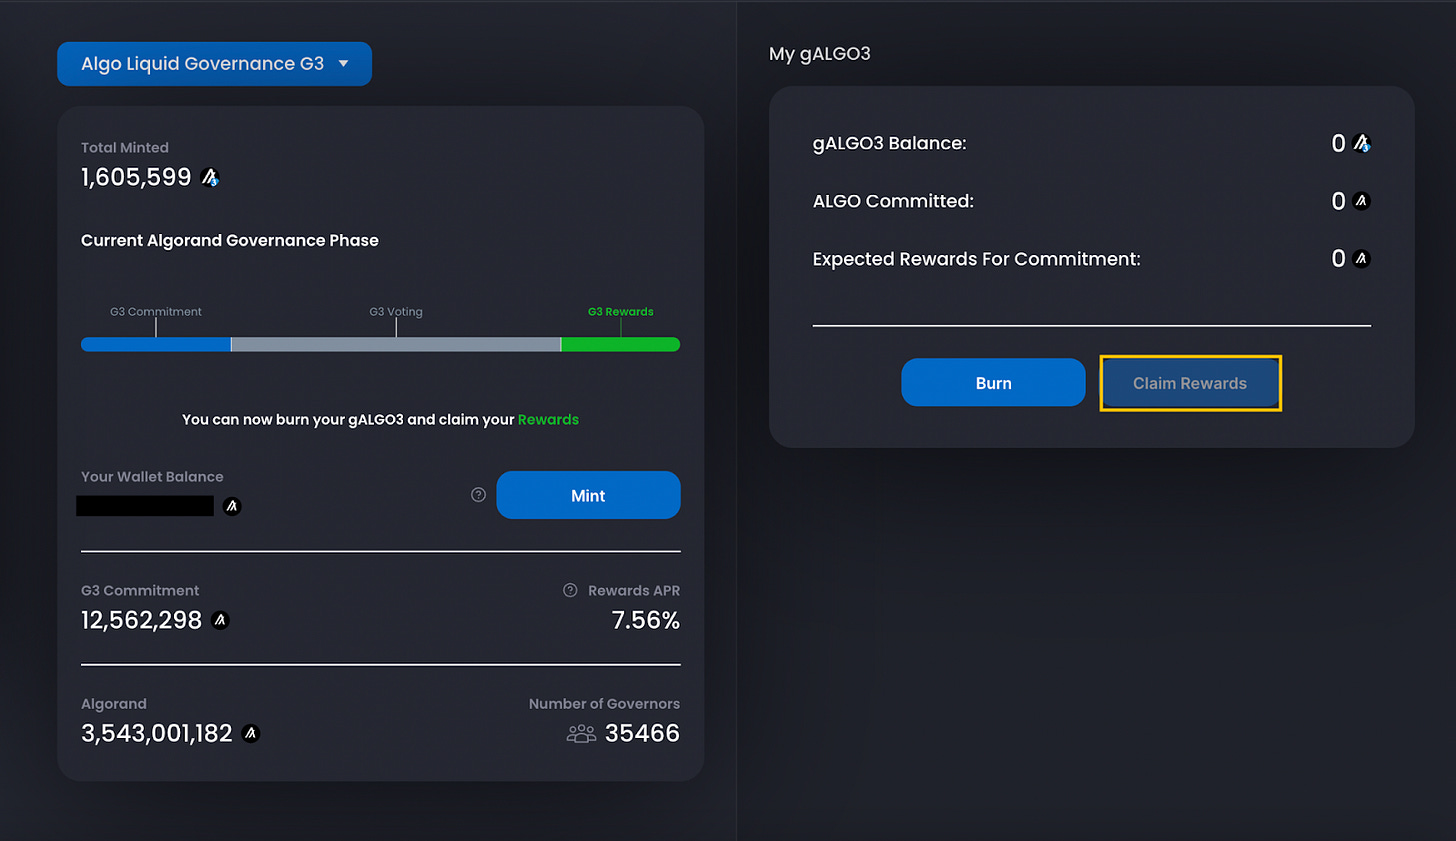
Task: Click the Algo icon beside ALGO Committed
Action: point(1361,201)
